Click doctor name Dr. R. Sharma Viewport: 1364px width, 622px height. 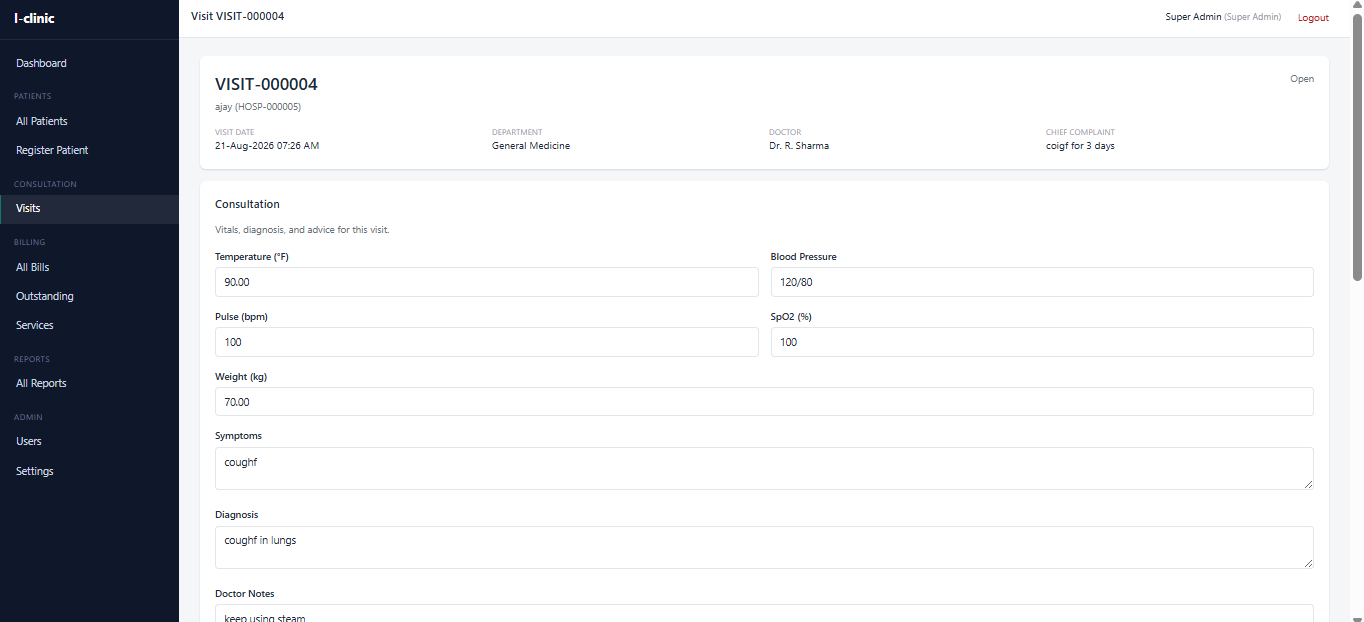(x=799, y=146)
